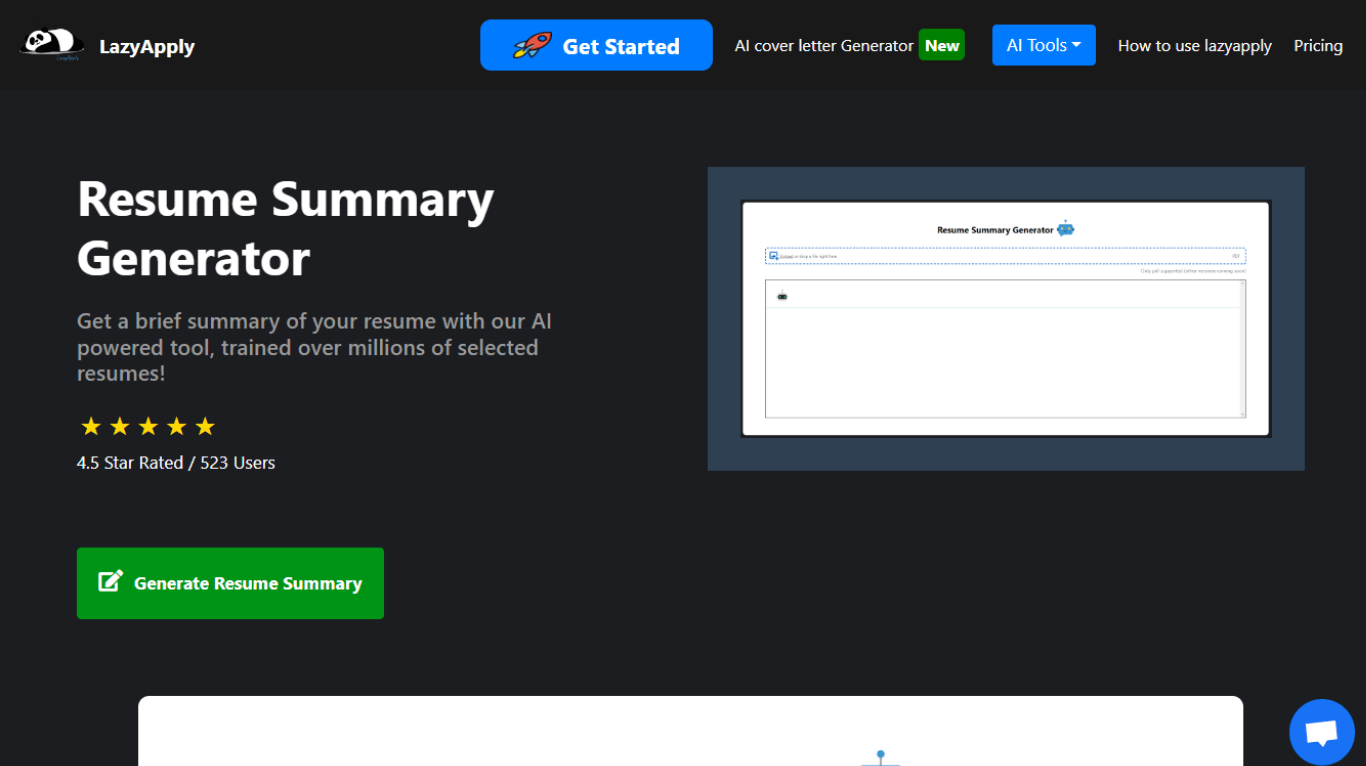Viewport: 1366px width, 766px height.
Task: Click the first rating star
Action: pos(91,427)
